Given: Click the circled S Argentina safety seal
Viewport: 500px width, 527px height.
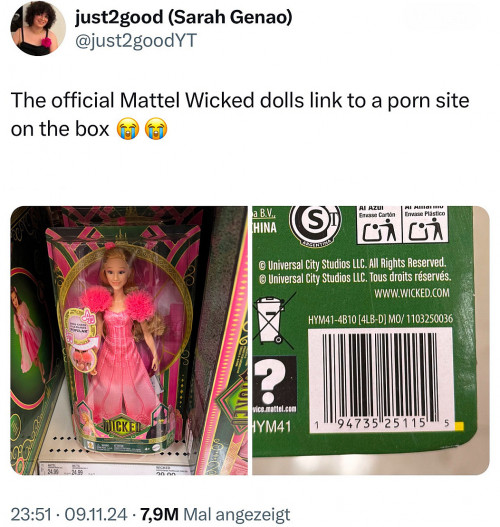Looking at the screenshot, I should click(315, 226).
